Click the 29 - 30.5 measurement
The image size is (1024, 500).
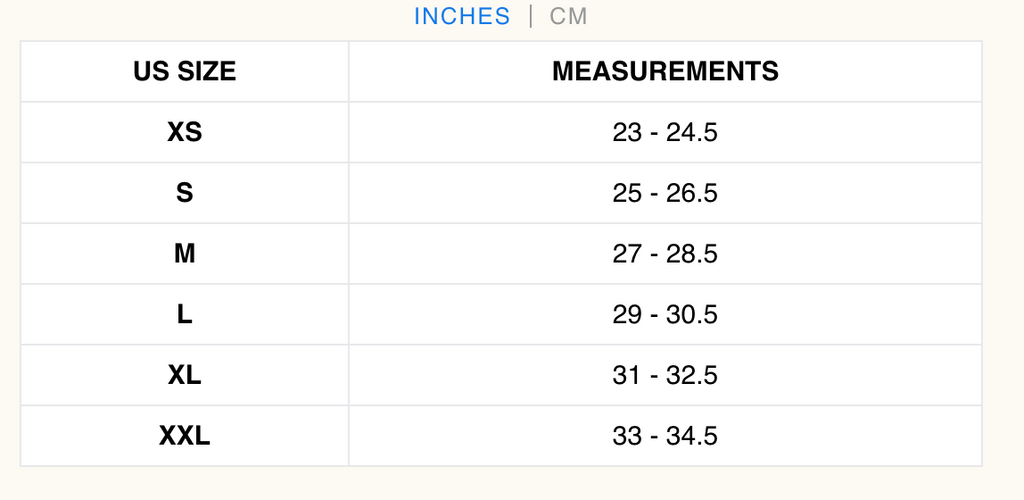(x=665, y=315)
